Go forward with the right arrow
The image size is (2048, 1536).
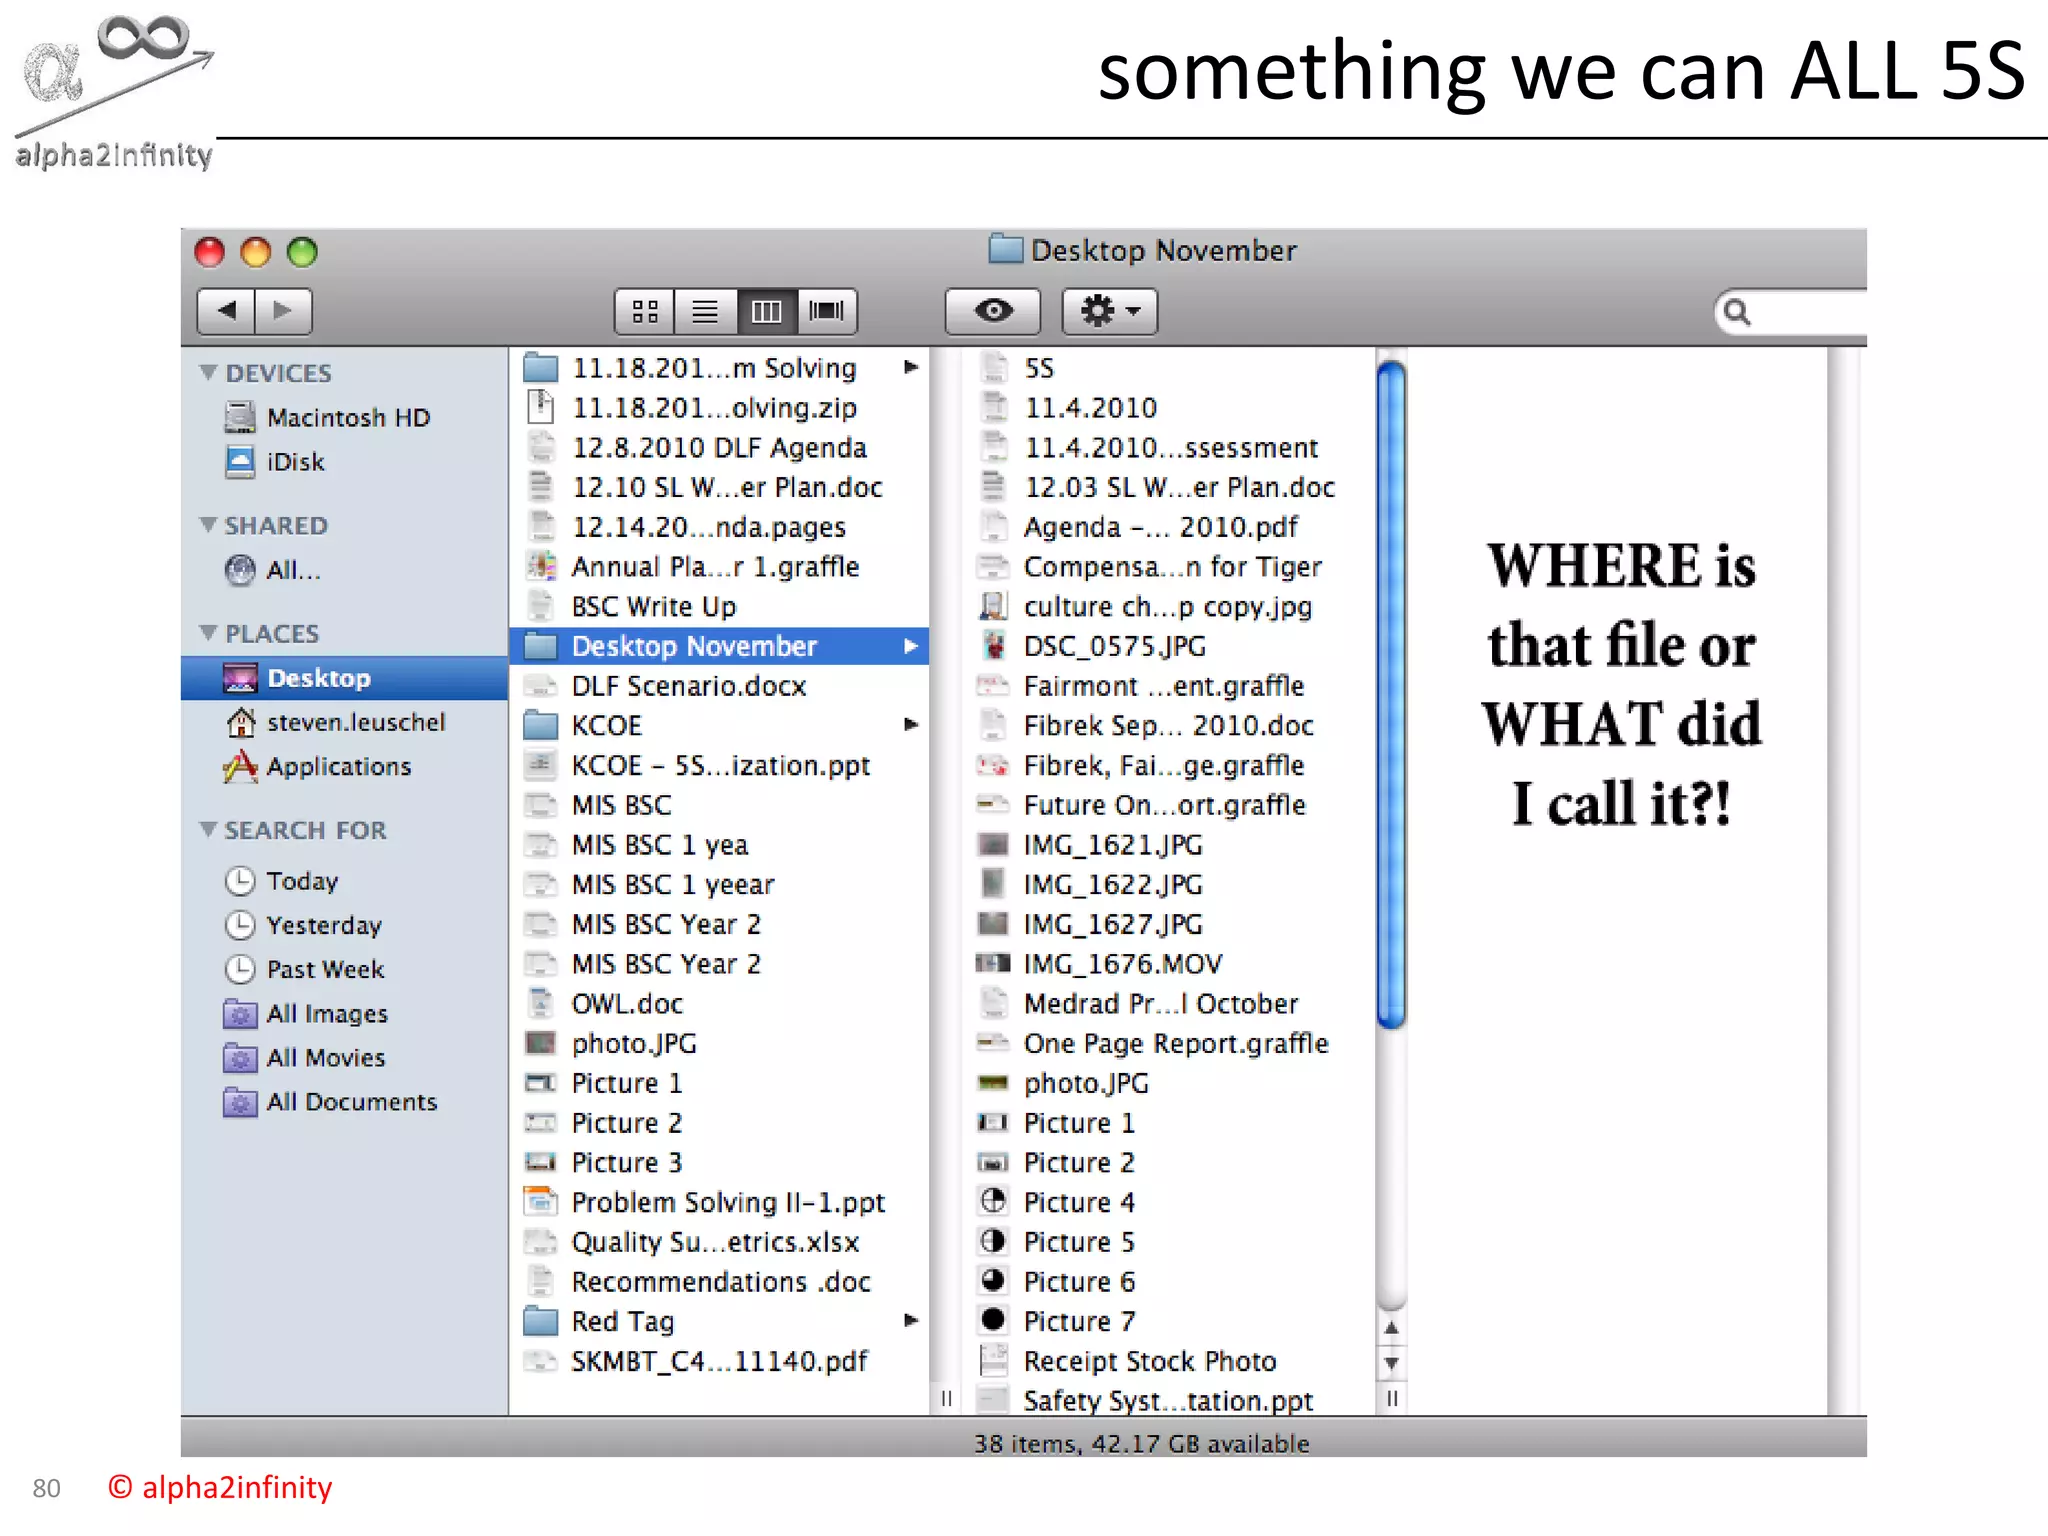284,311
